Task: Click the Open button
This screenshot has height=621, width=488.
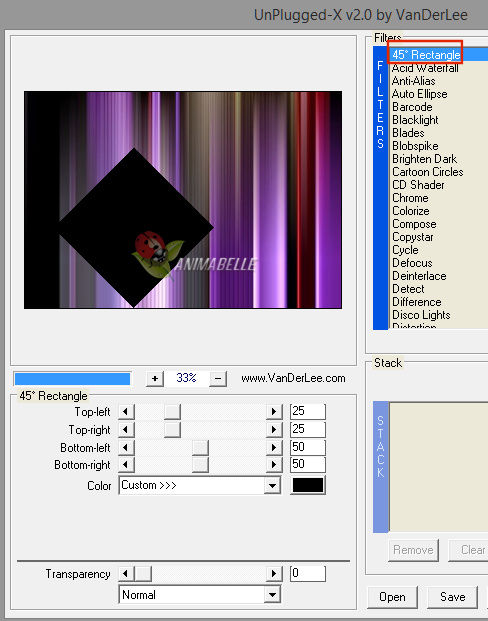Action: pyautogui.click(x=392, y=597)
